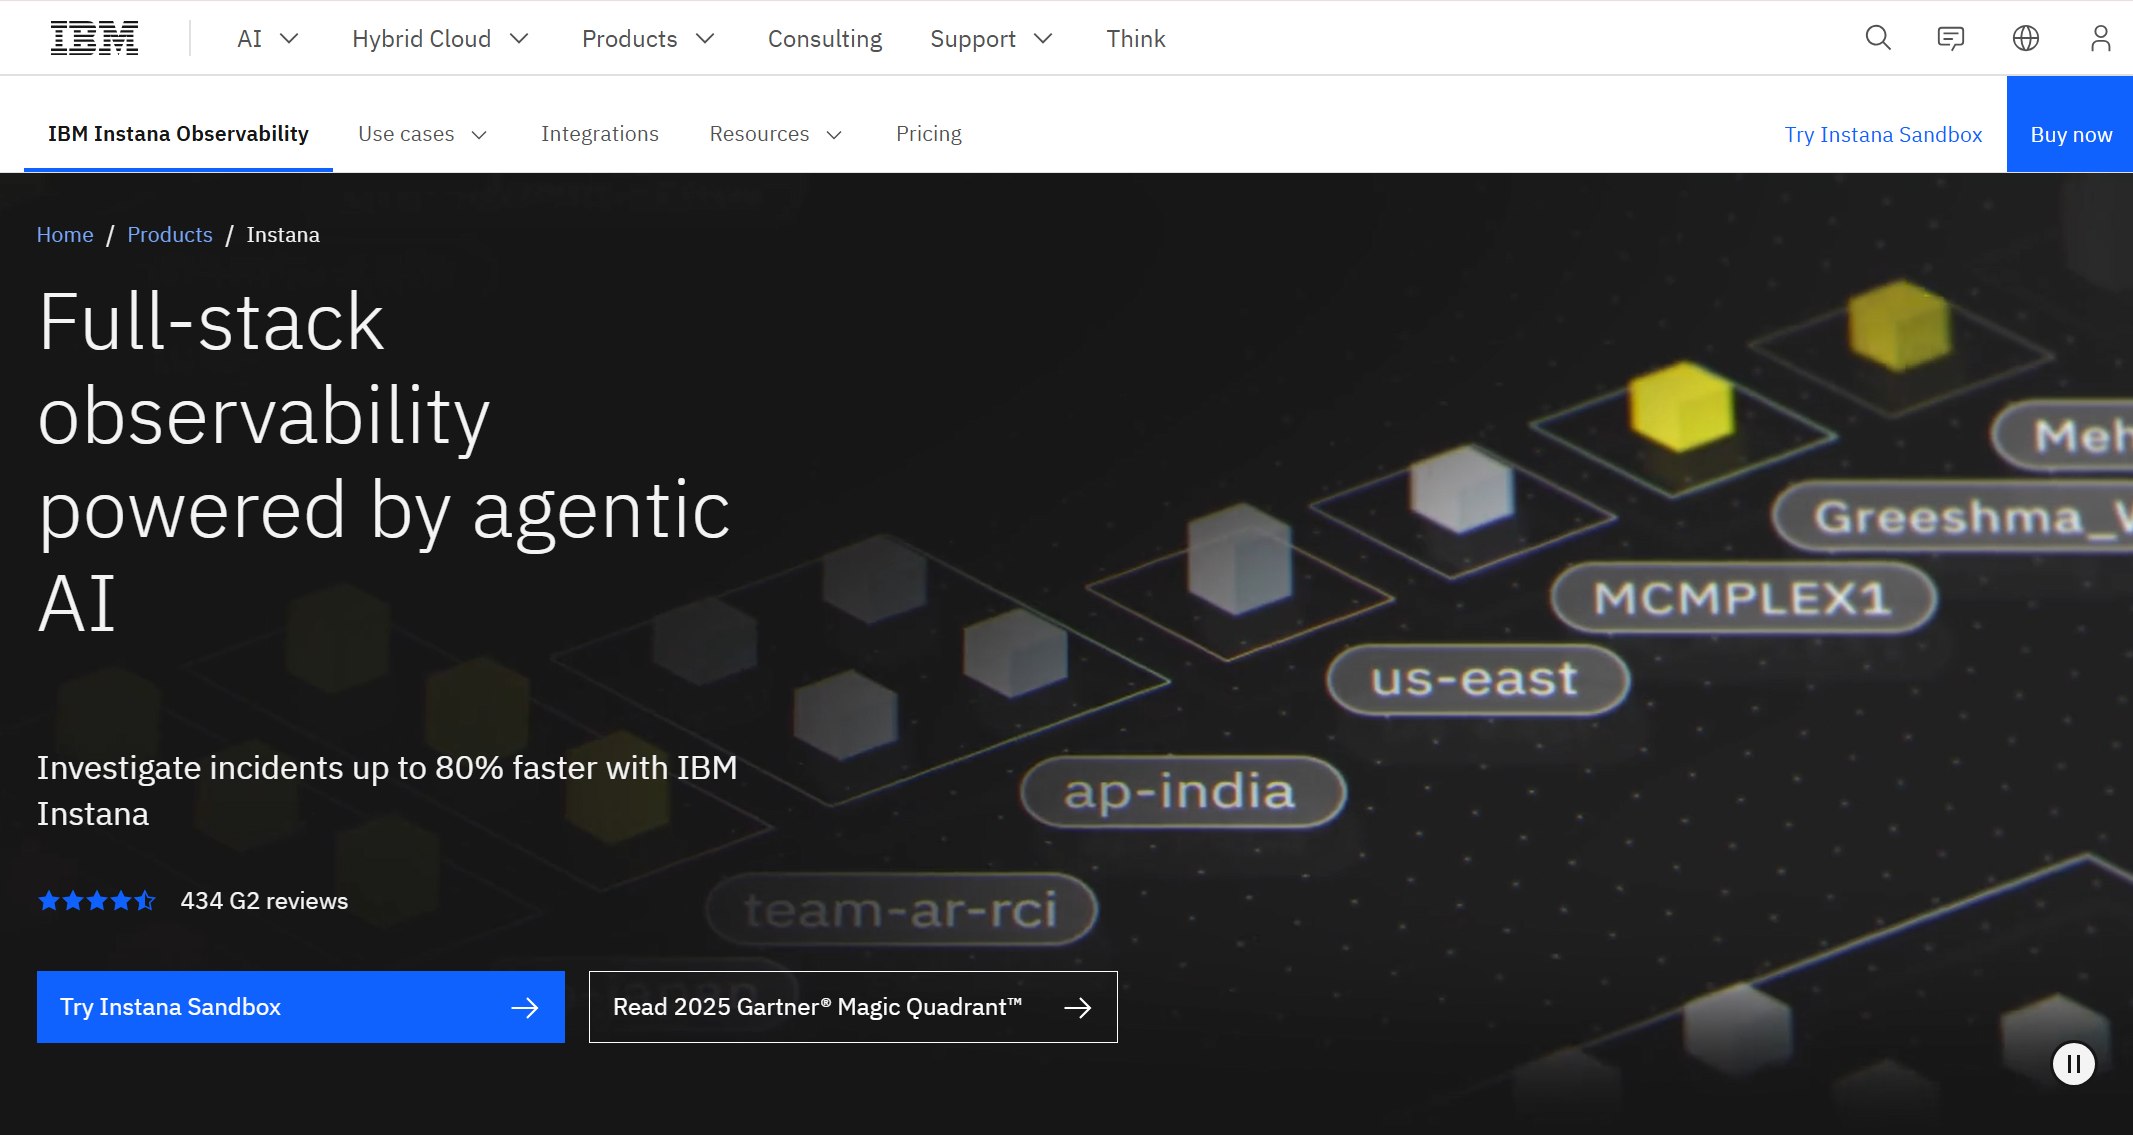Expand the Resources dropdown

click(775, 134)
